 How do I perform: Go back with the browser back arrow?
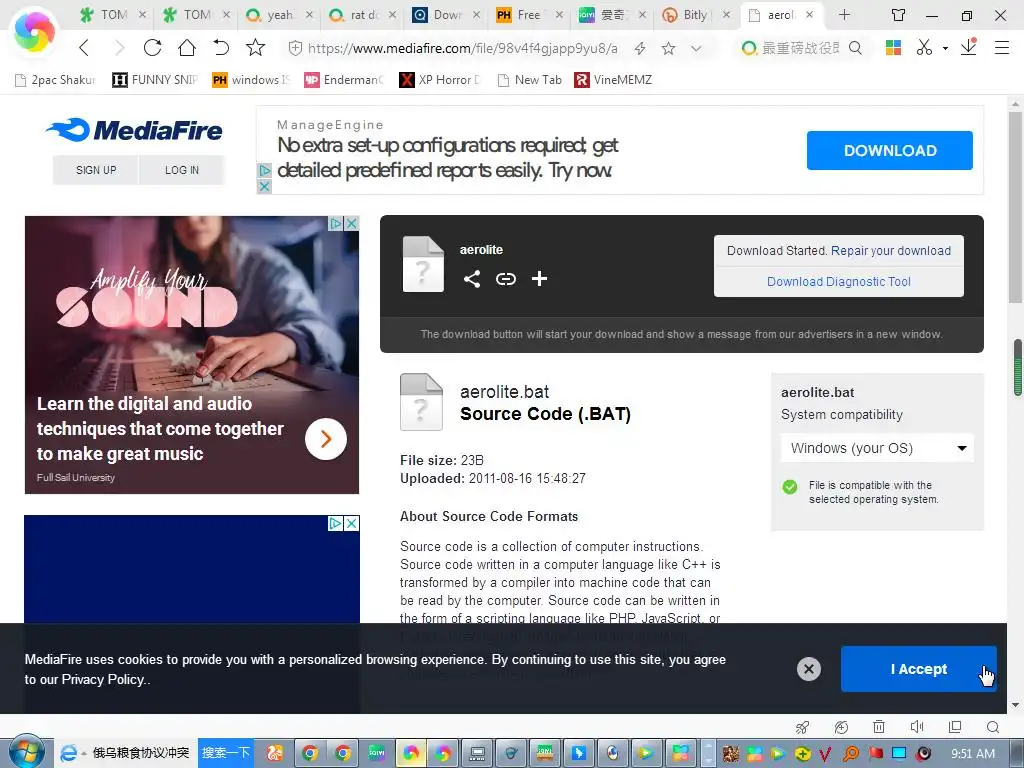(84, 48)
